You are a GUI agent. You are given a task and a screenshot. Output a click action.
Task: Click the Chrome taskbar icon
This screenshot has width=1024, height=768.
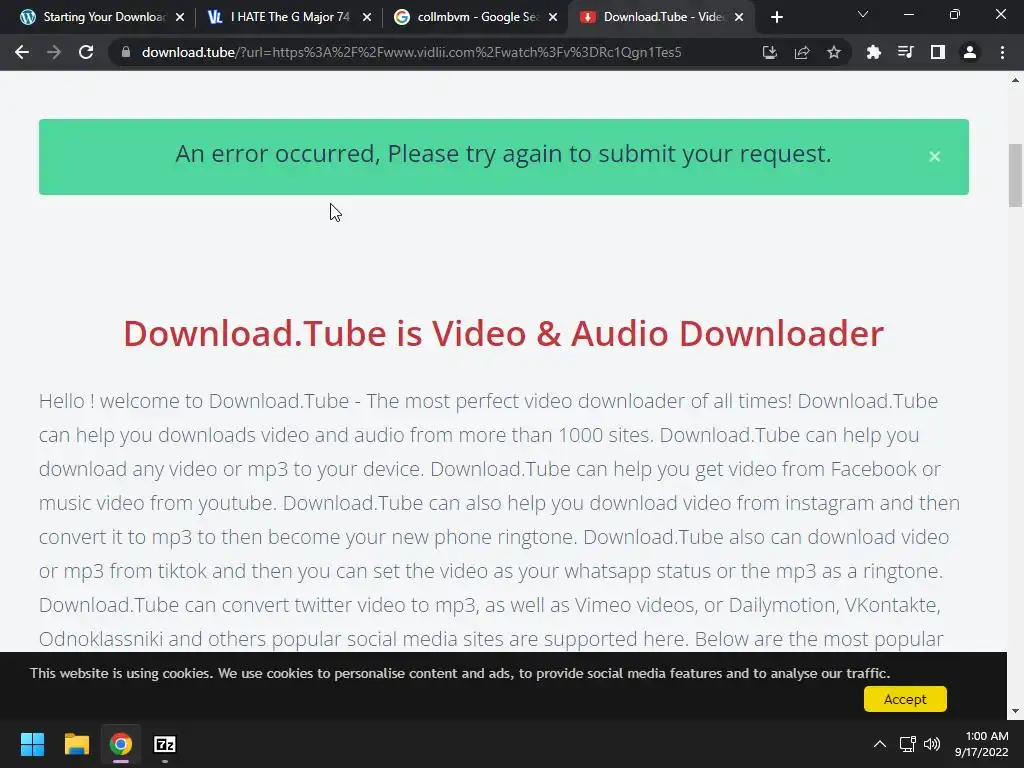pyautogui.click(x=120, y=744)
